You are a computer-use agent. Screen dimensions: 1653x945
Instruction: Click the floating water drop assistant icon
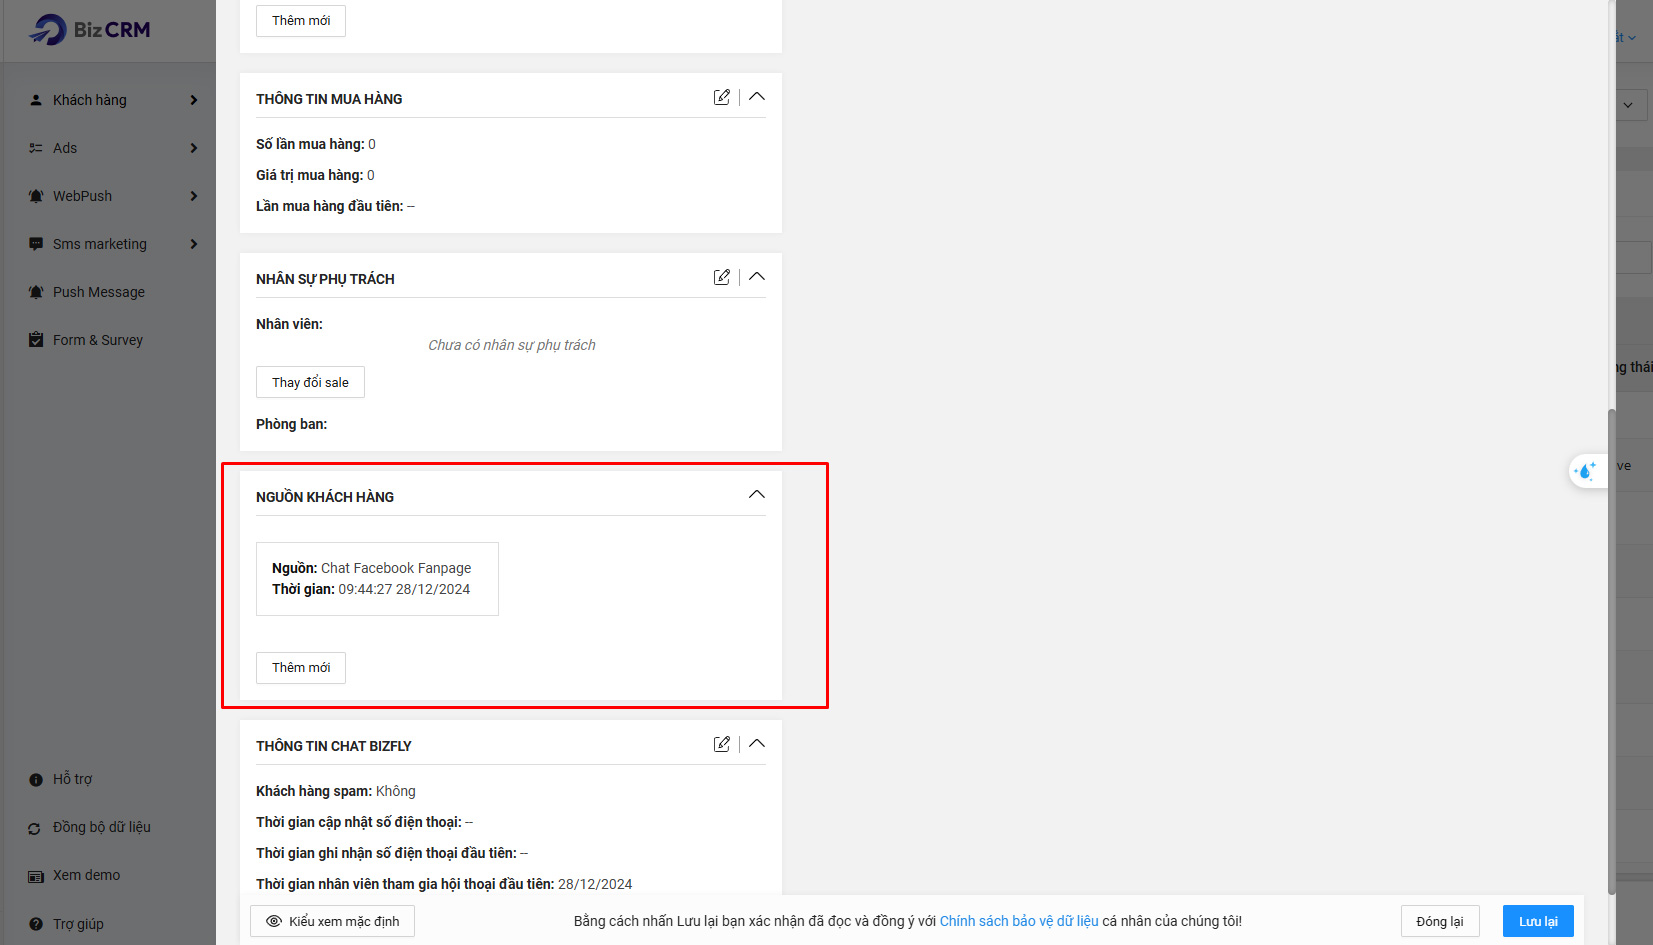(1585, 471)
